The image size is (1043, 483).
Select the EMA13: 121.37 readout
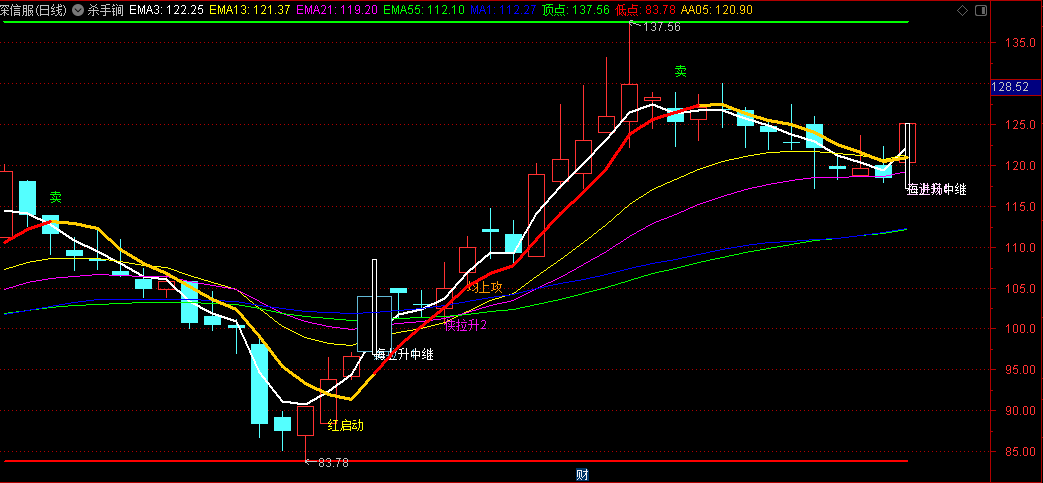[249, 11]
